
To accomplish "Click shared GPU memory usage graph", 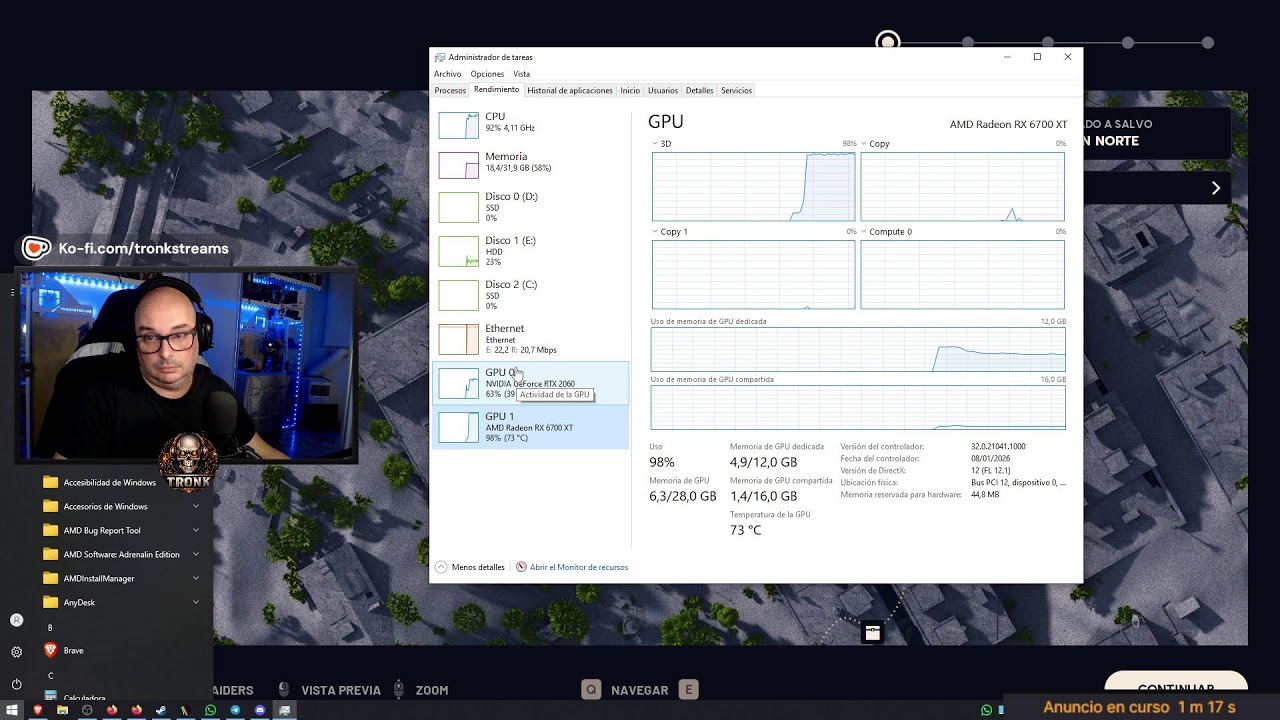I will coord(858,407).
